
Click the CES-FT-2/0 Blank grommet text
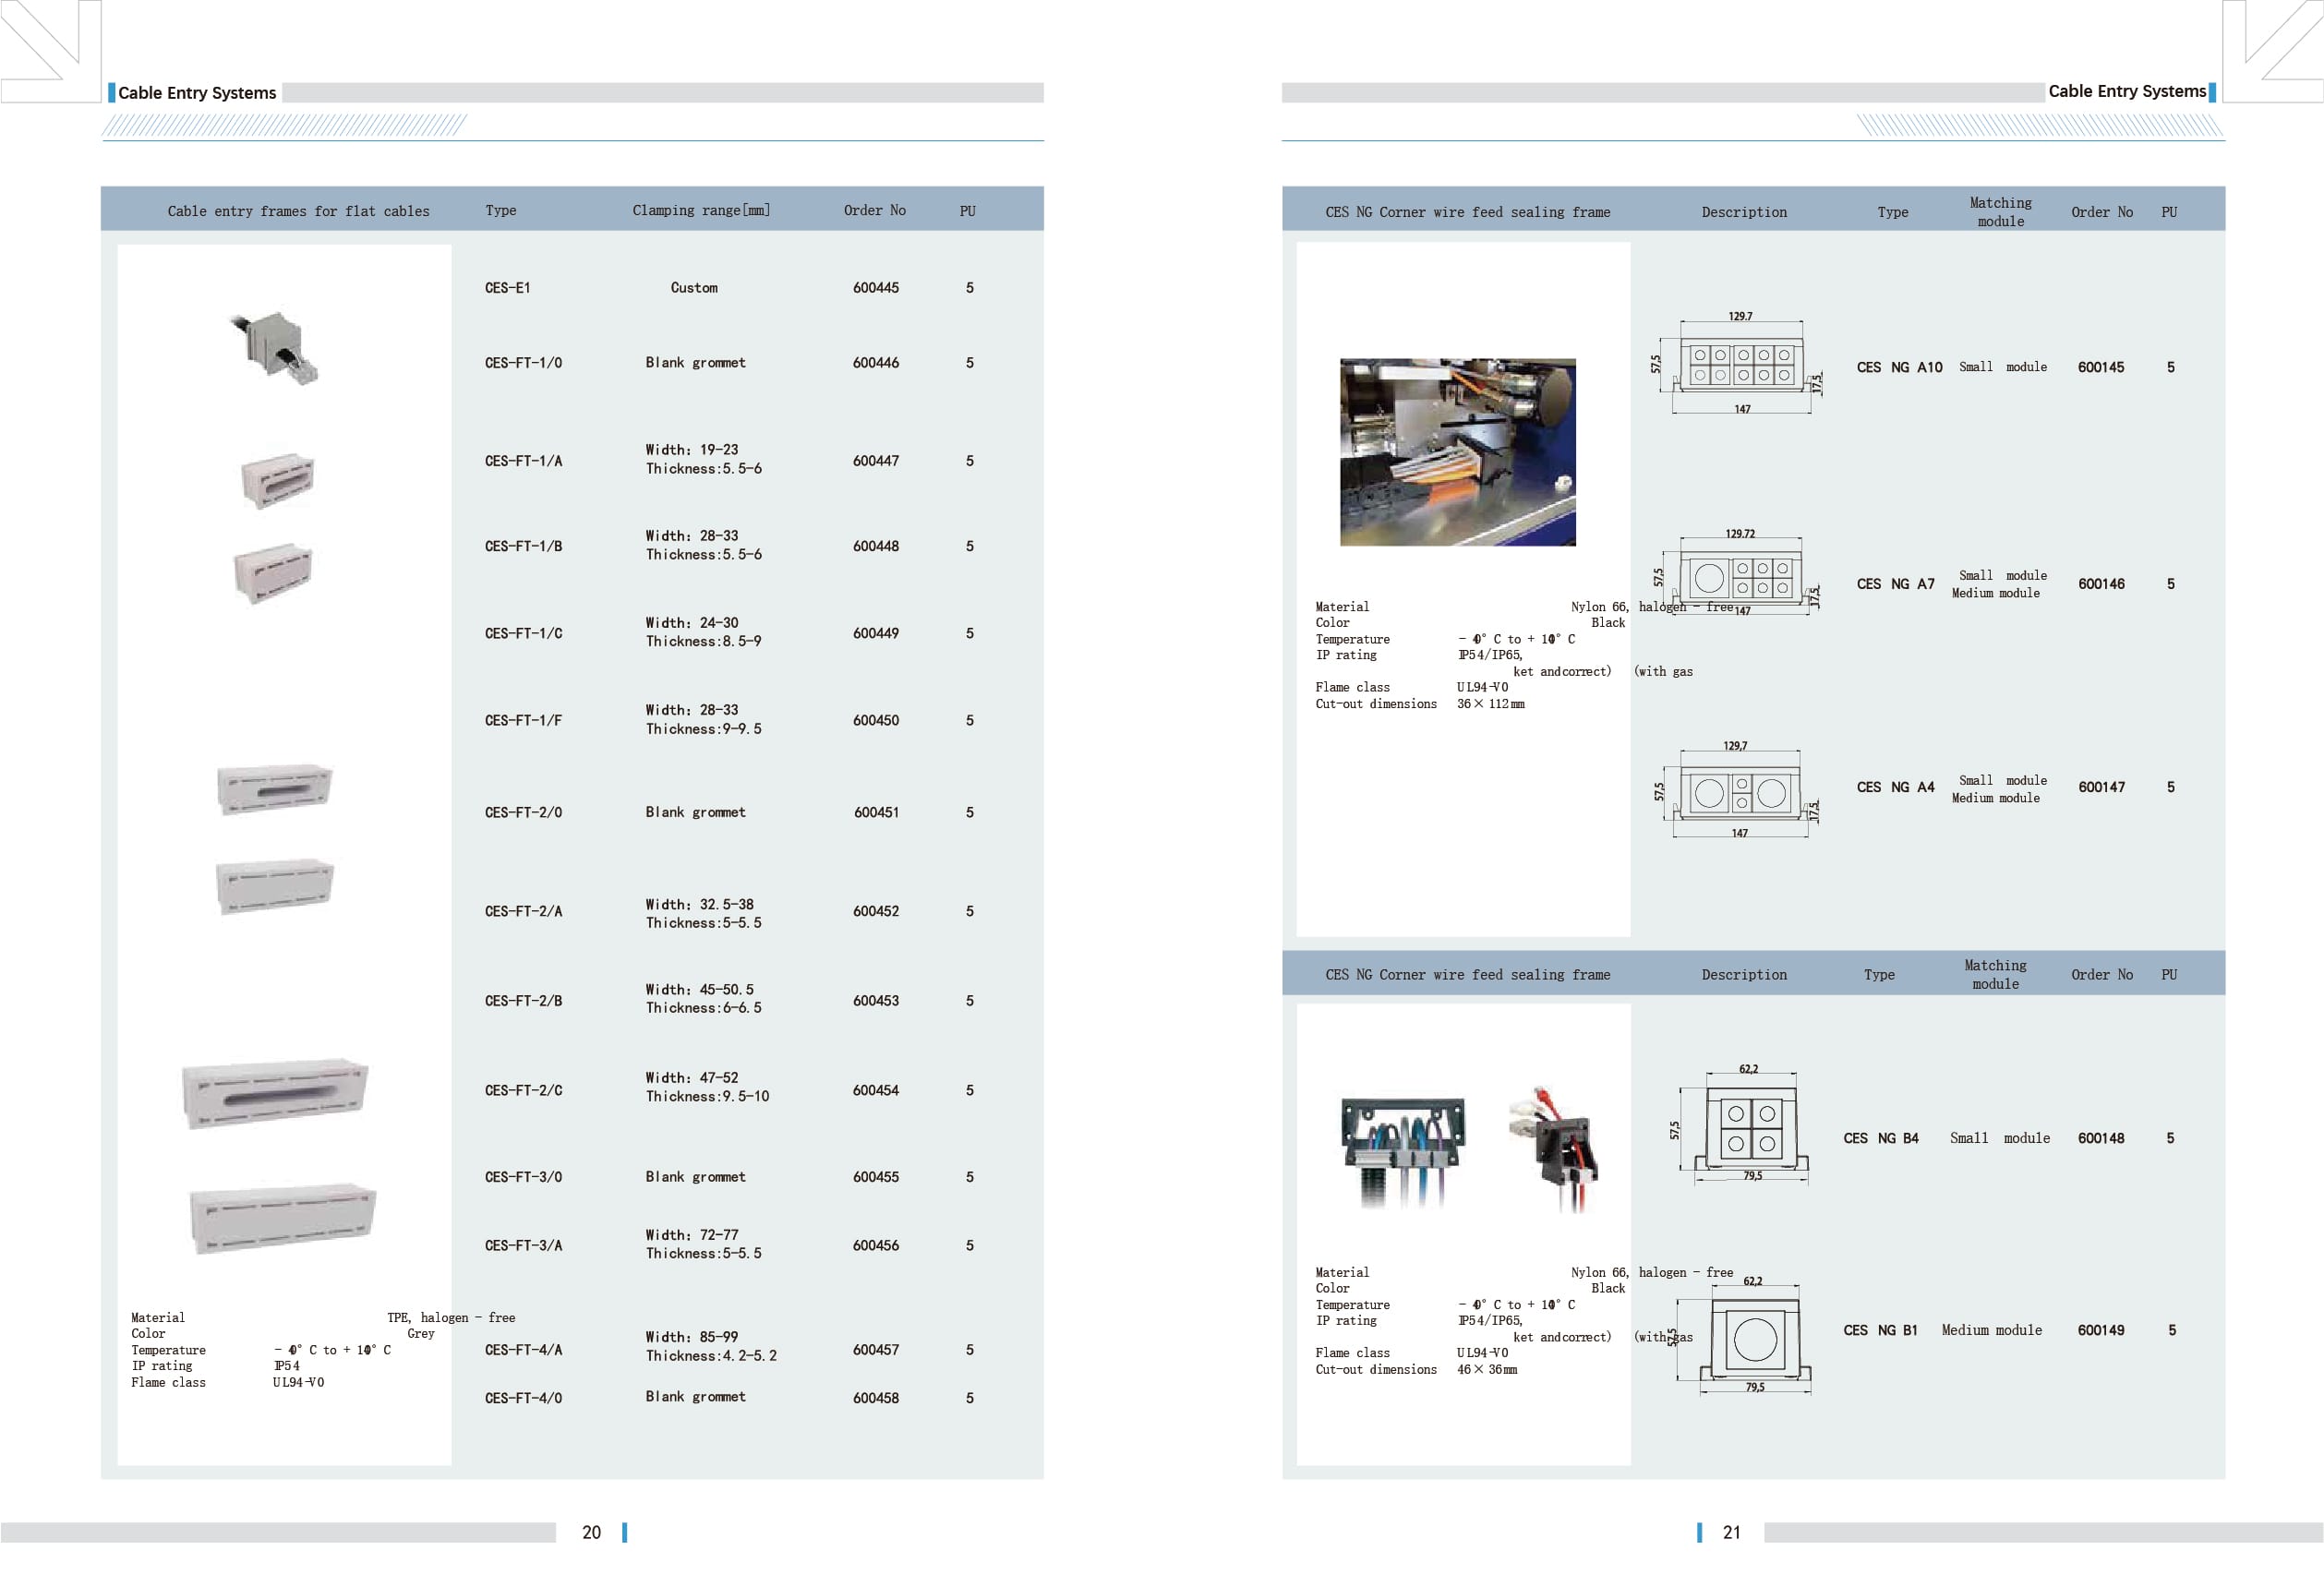pyautogui.click(x=695, y=812)
